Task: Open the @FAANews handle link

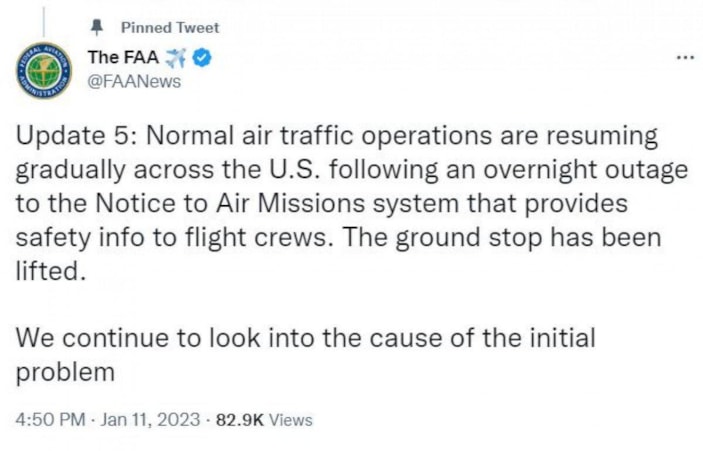Action: pos(135,81)
